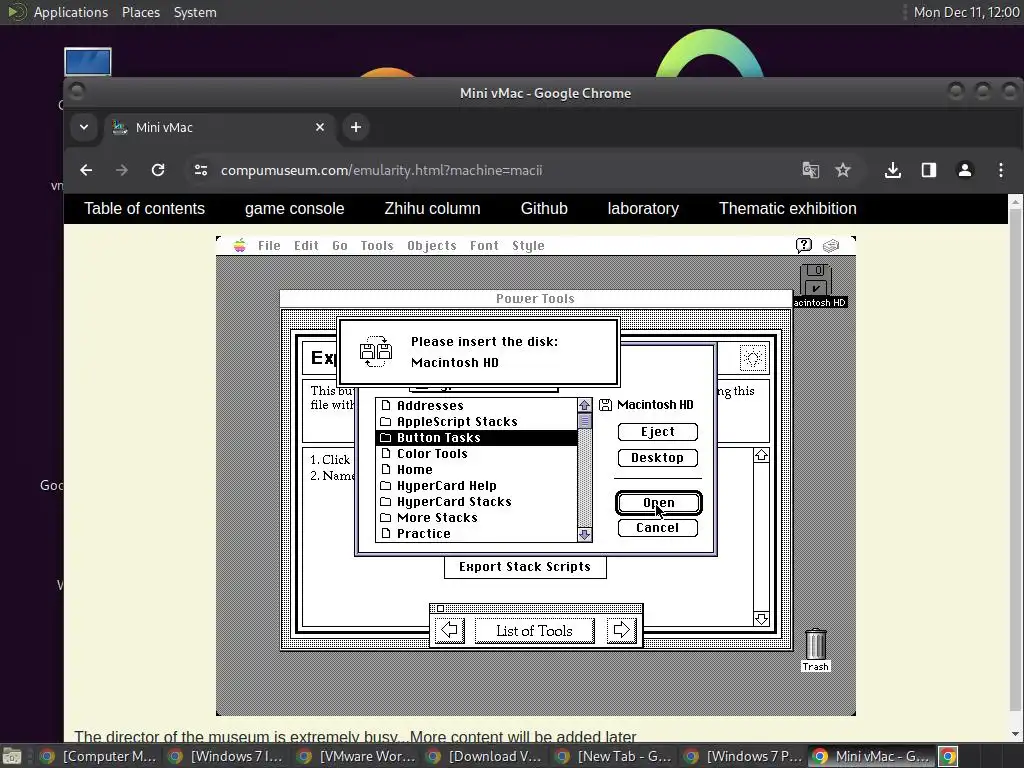Close the navigator palette close box

440,609
